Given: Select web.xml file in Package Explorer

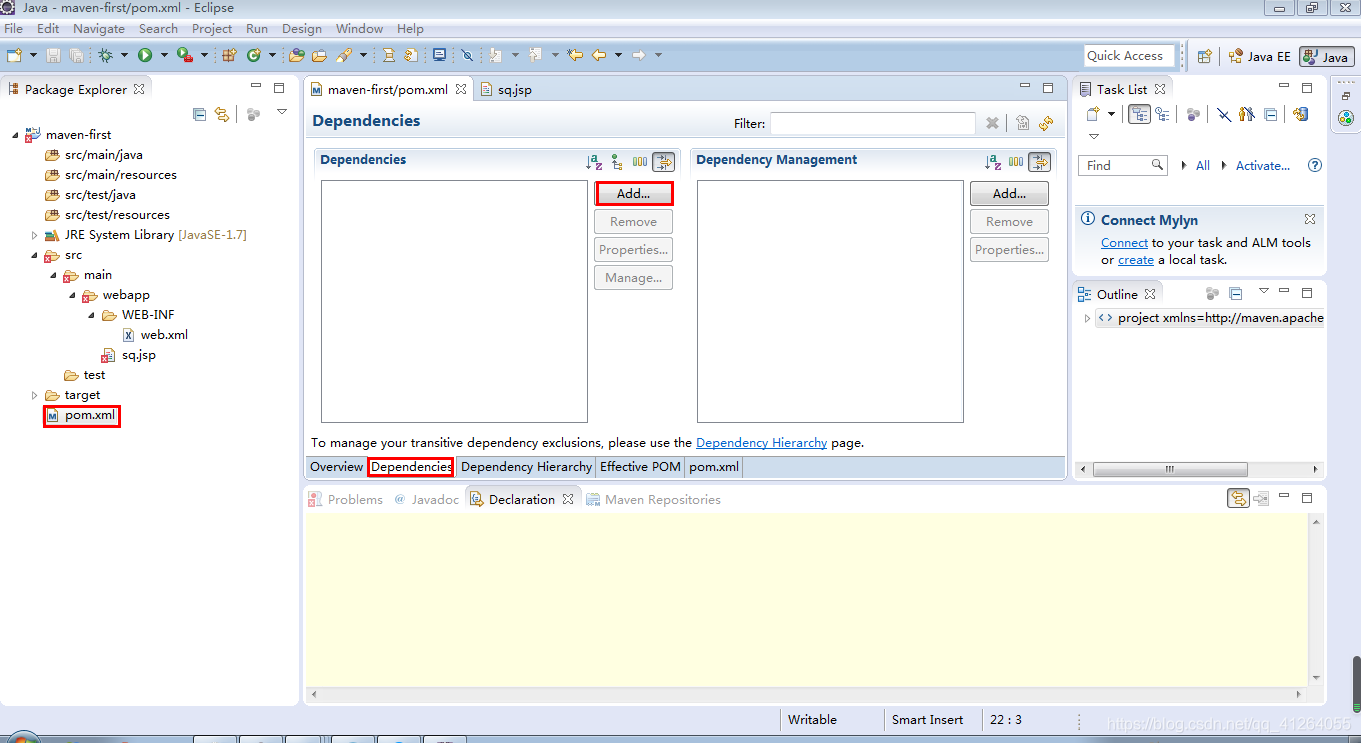Looking at the screenshot, I should coord(155,335).
